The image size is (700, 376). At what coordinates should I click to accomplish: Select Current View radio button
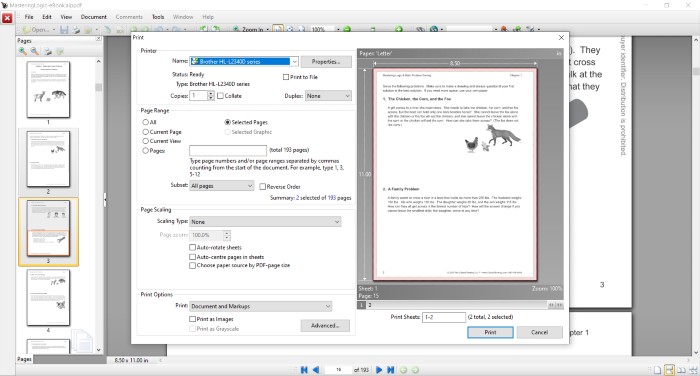[x=146, y=141]
